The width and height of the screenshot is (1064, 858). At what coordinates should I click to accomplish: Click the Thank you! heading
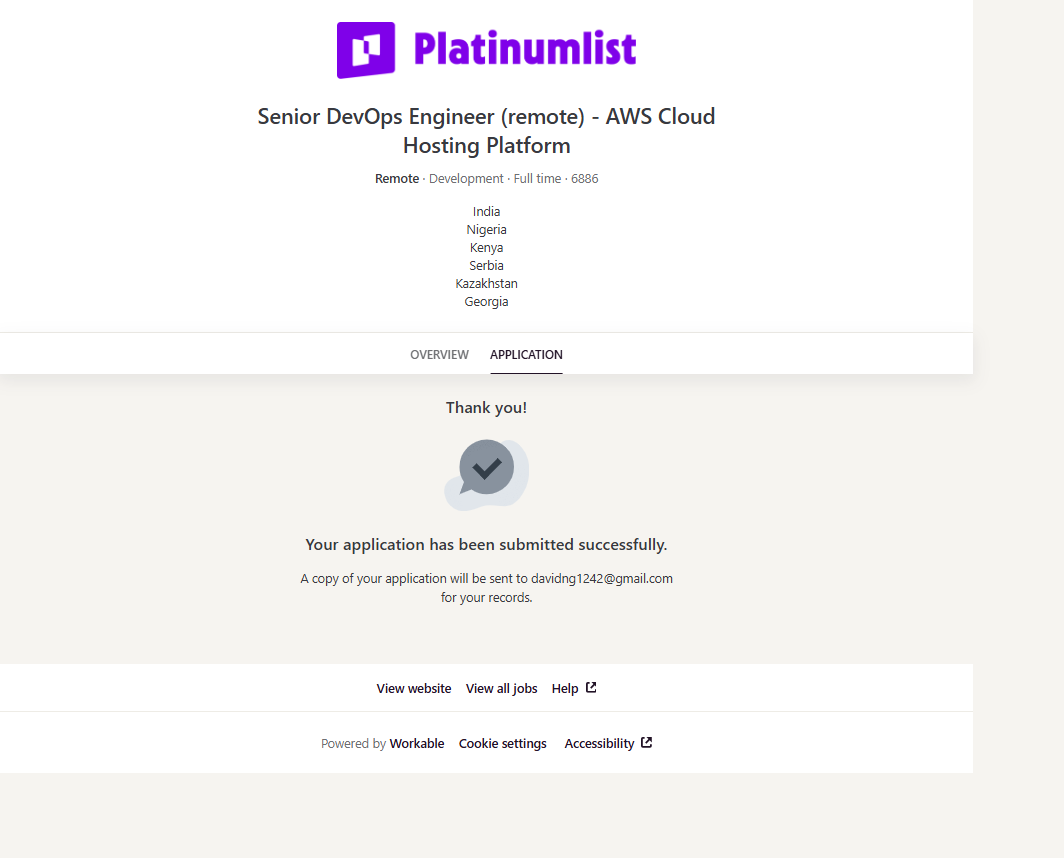486,408
